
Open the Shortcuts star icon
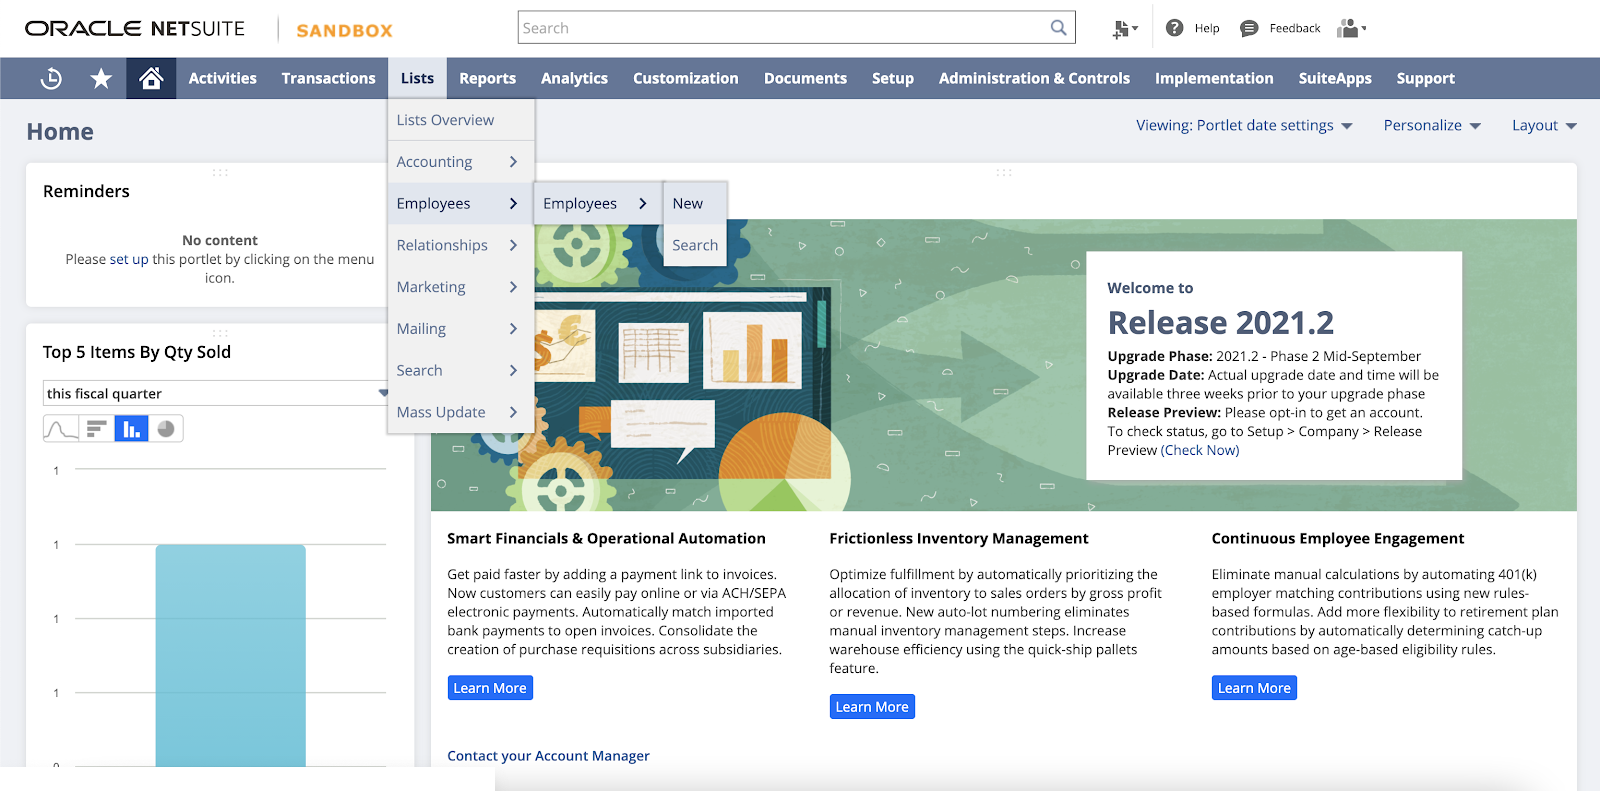click(x=101, y=78)
